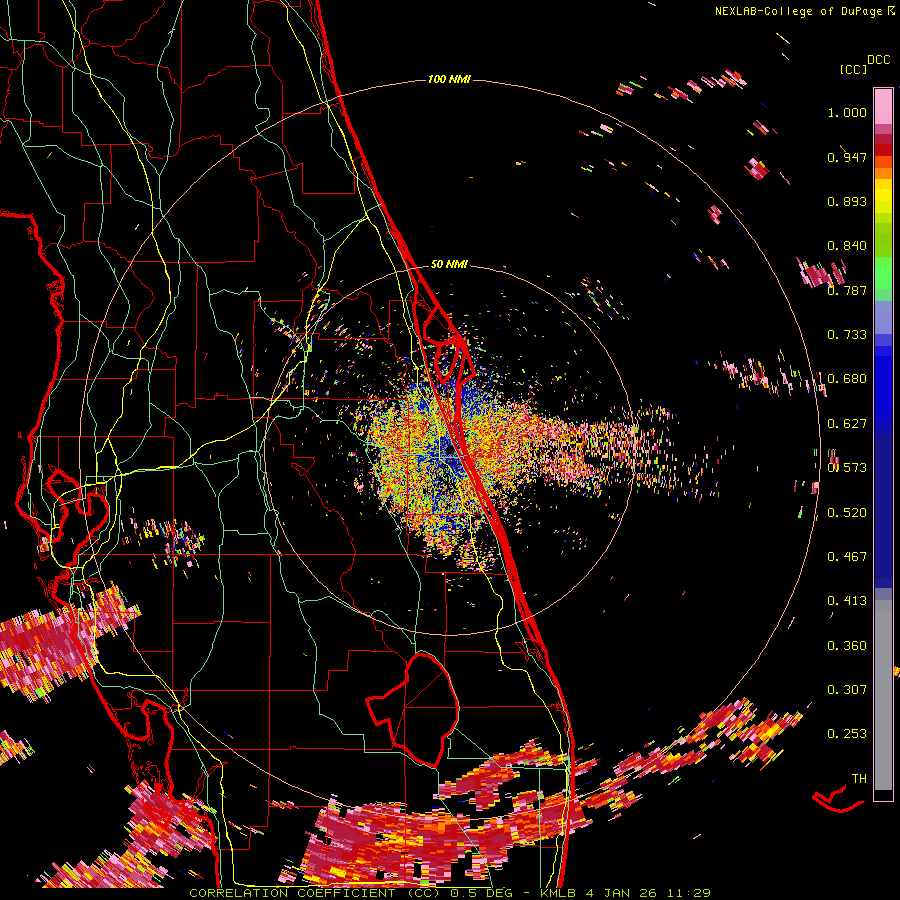The image size is (900, 900).
Task: Click the DCC label above the color scale
Action: click(x=878, y=60)
